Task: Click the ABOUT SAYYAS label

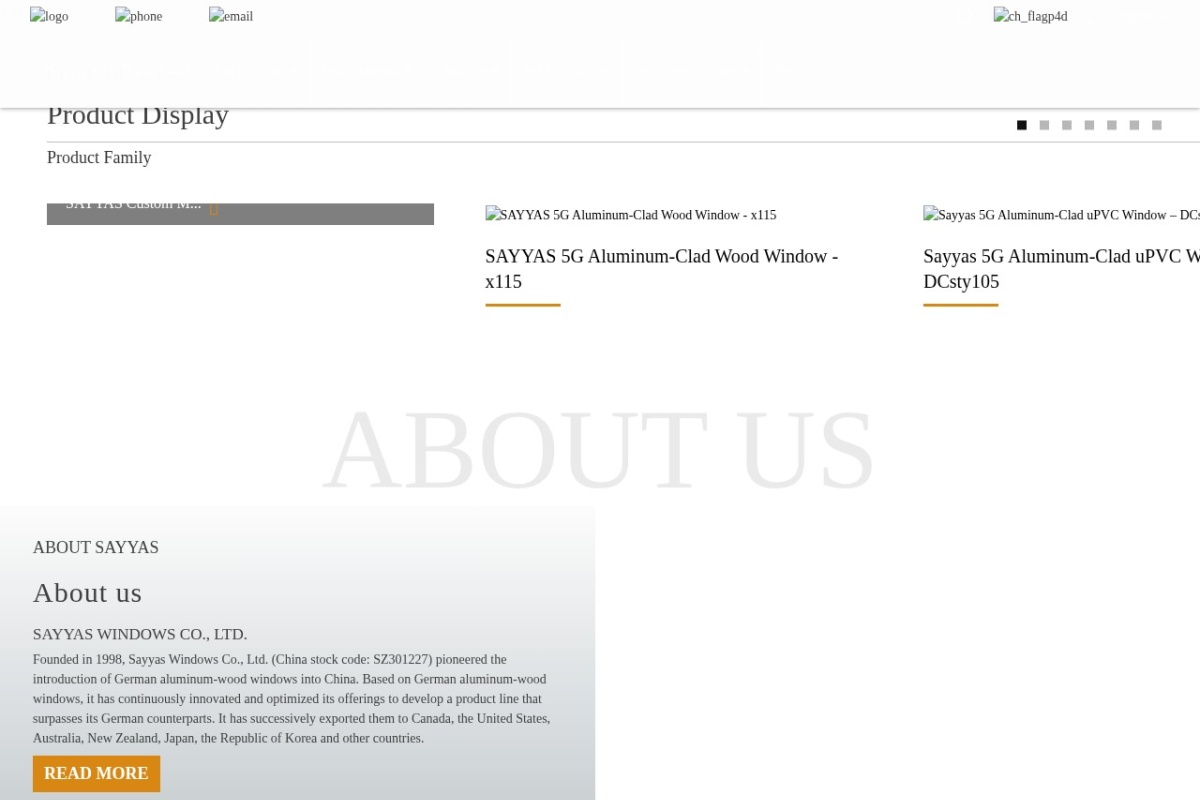Action: (96, 547)
